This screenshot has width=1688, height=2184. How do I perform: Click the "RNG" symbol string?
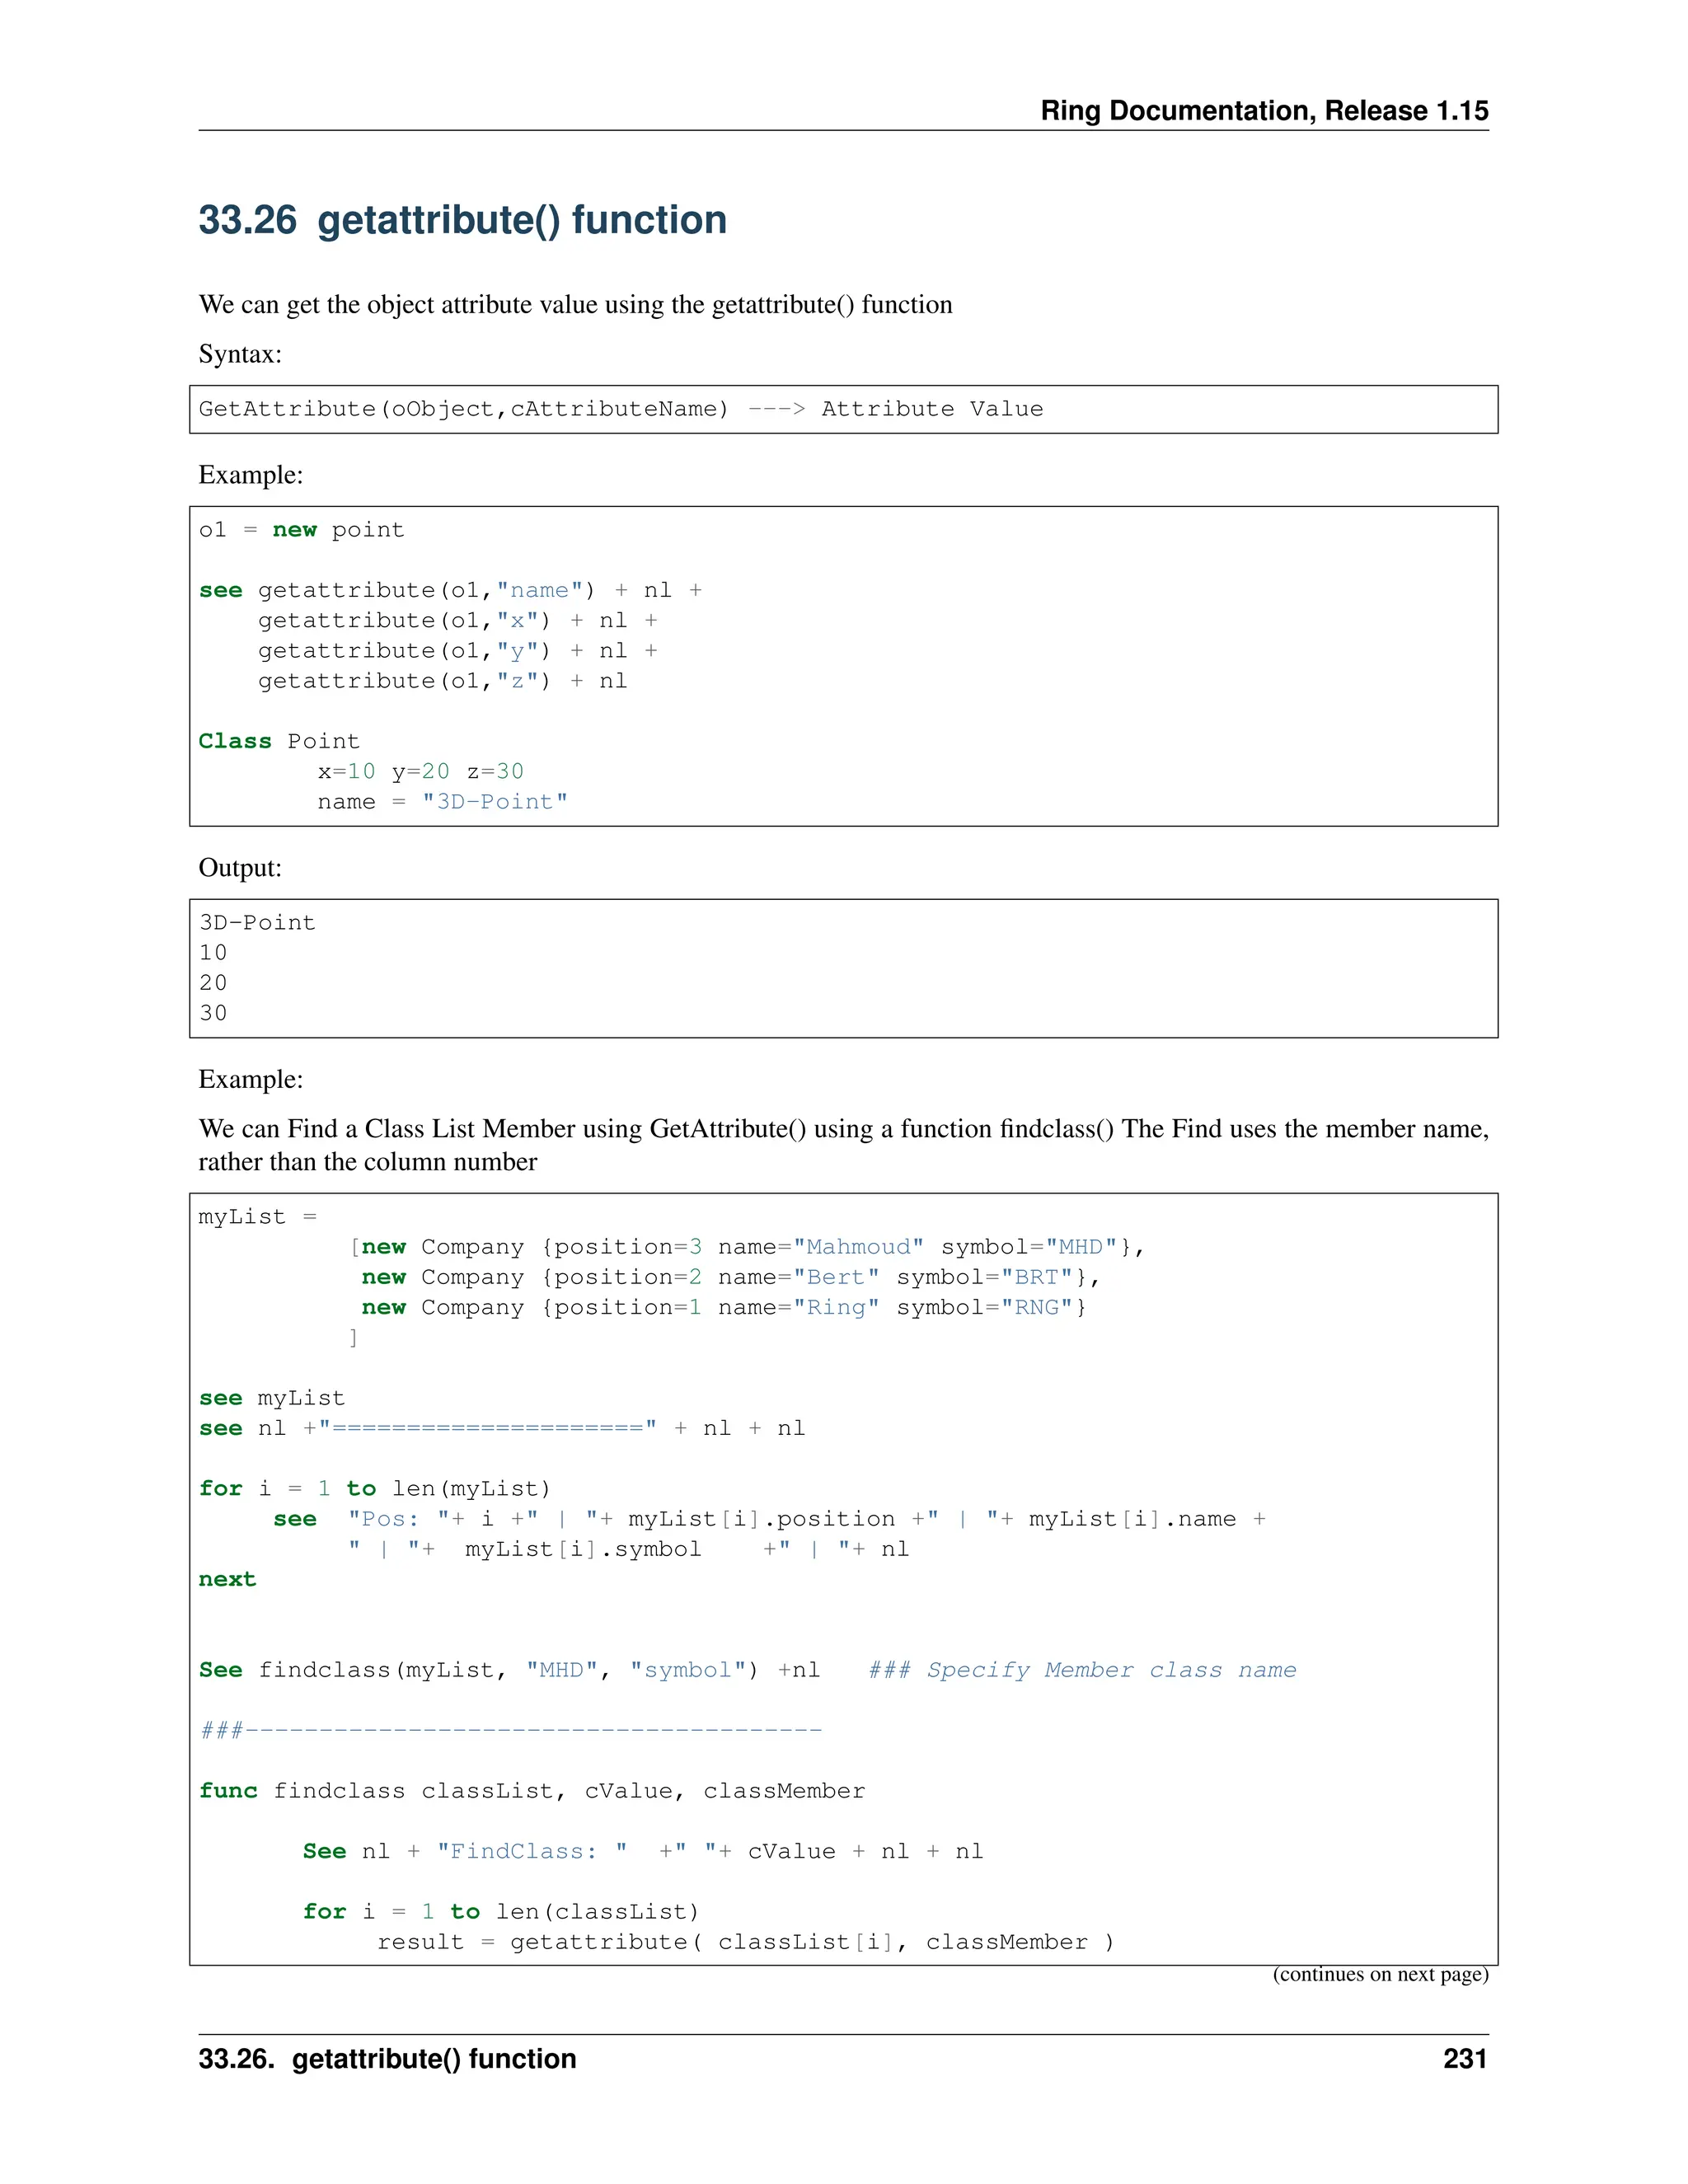tap(1036, 1307)
